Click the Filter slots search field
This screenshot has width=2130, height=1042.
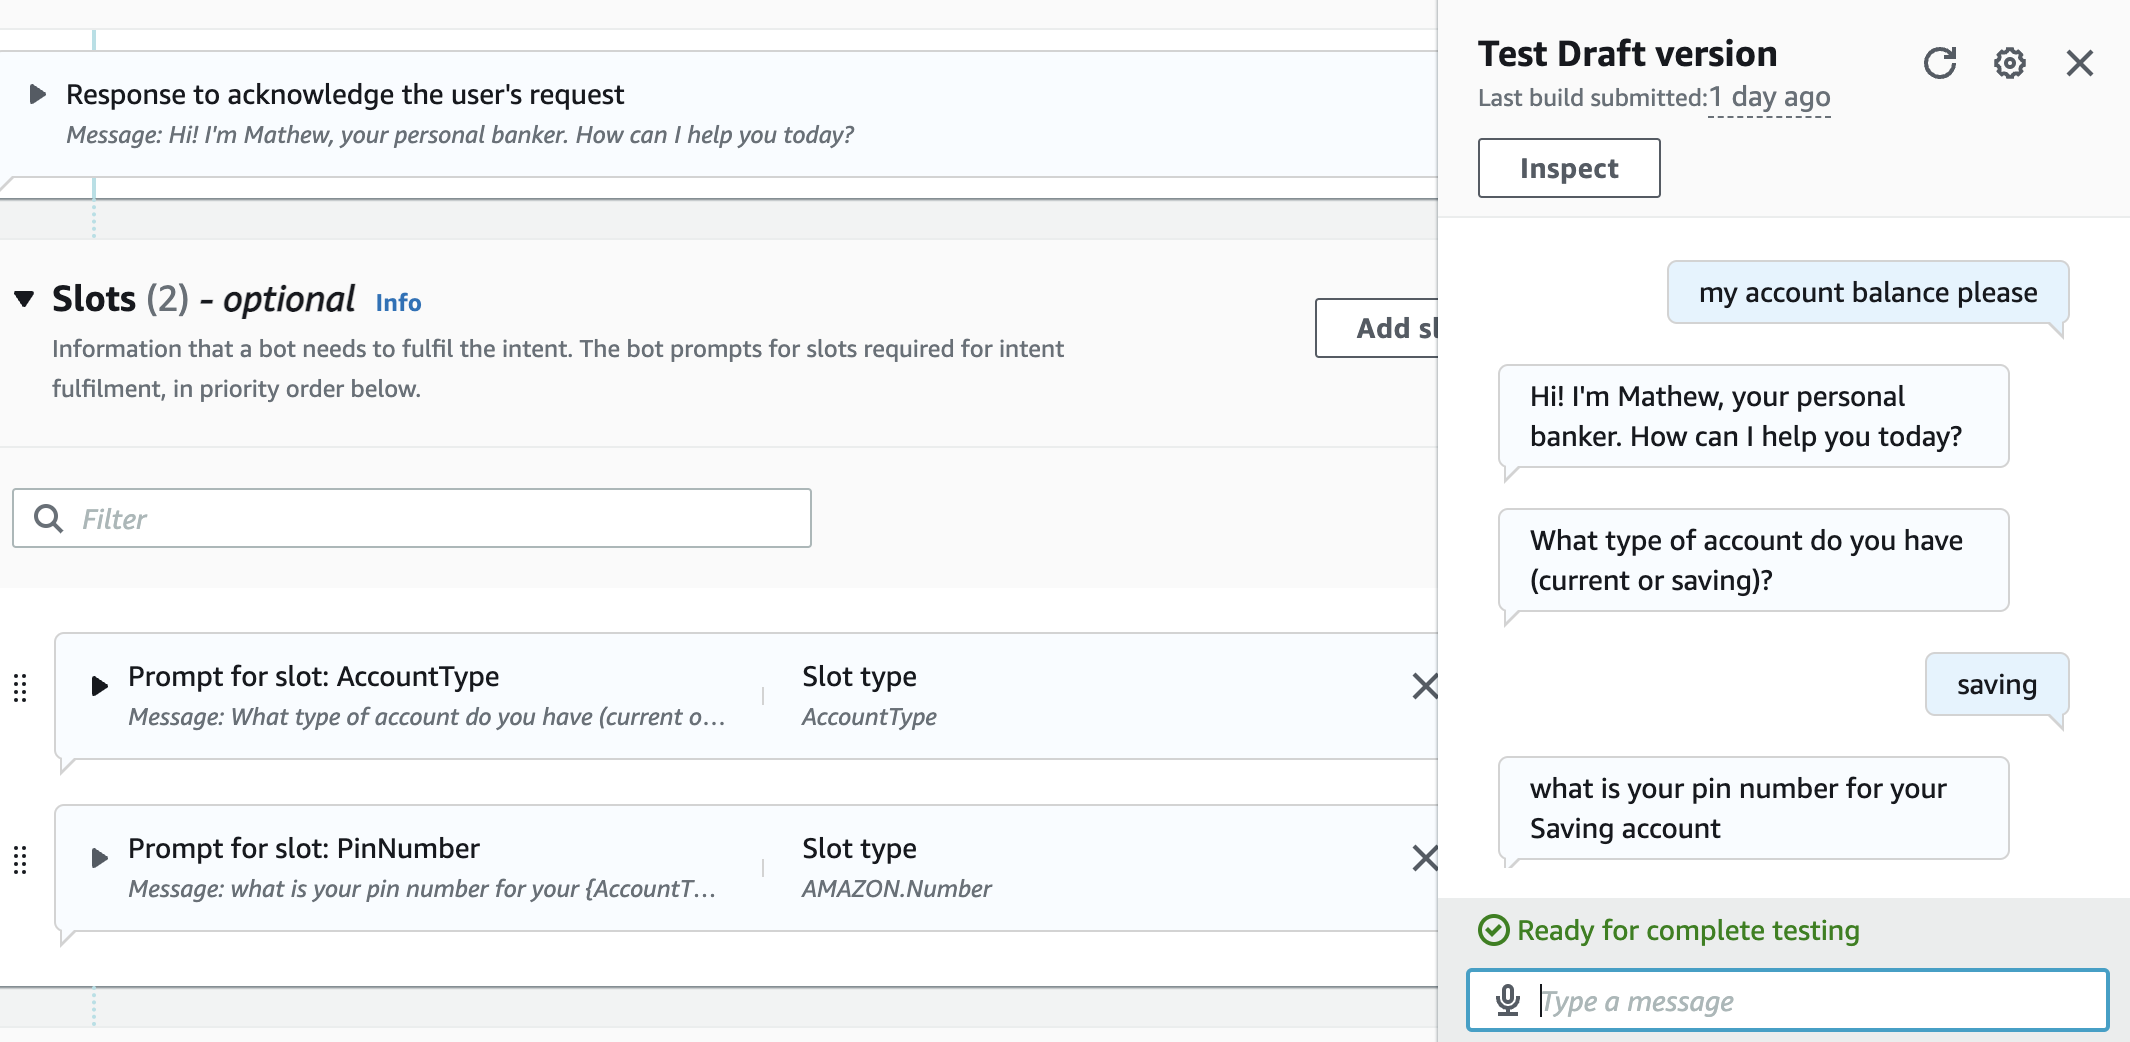pos(440,518)
